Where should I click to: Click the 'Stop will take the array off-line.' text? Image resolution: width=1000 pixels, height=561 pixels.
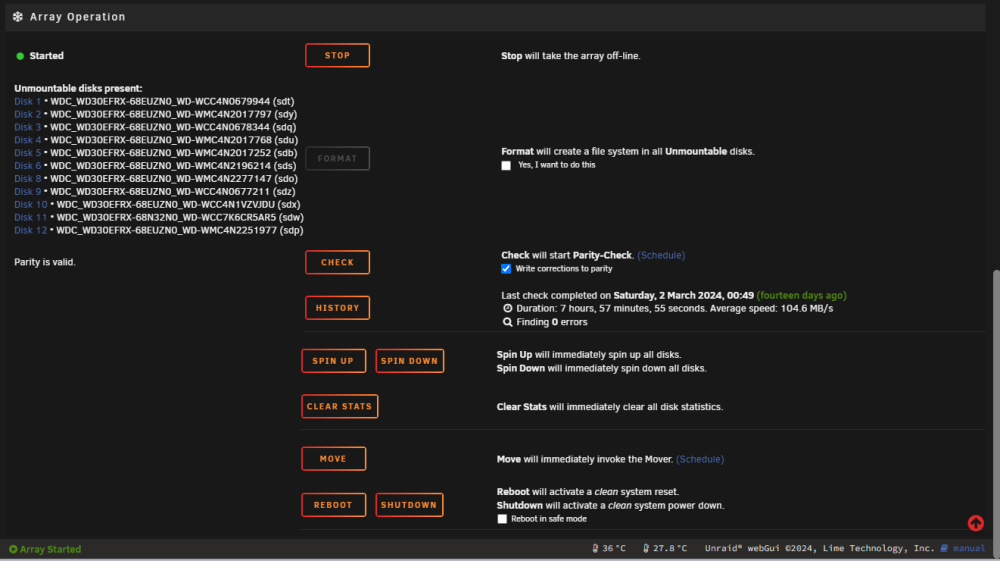click(x=571, y=56)
